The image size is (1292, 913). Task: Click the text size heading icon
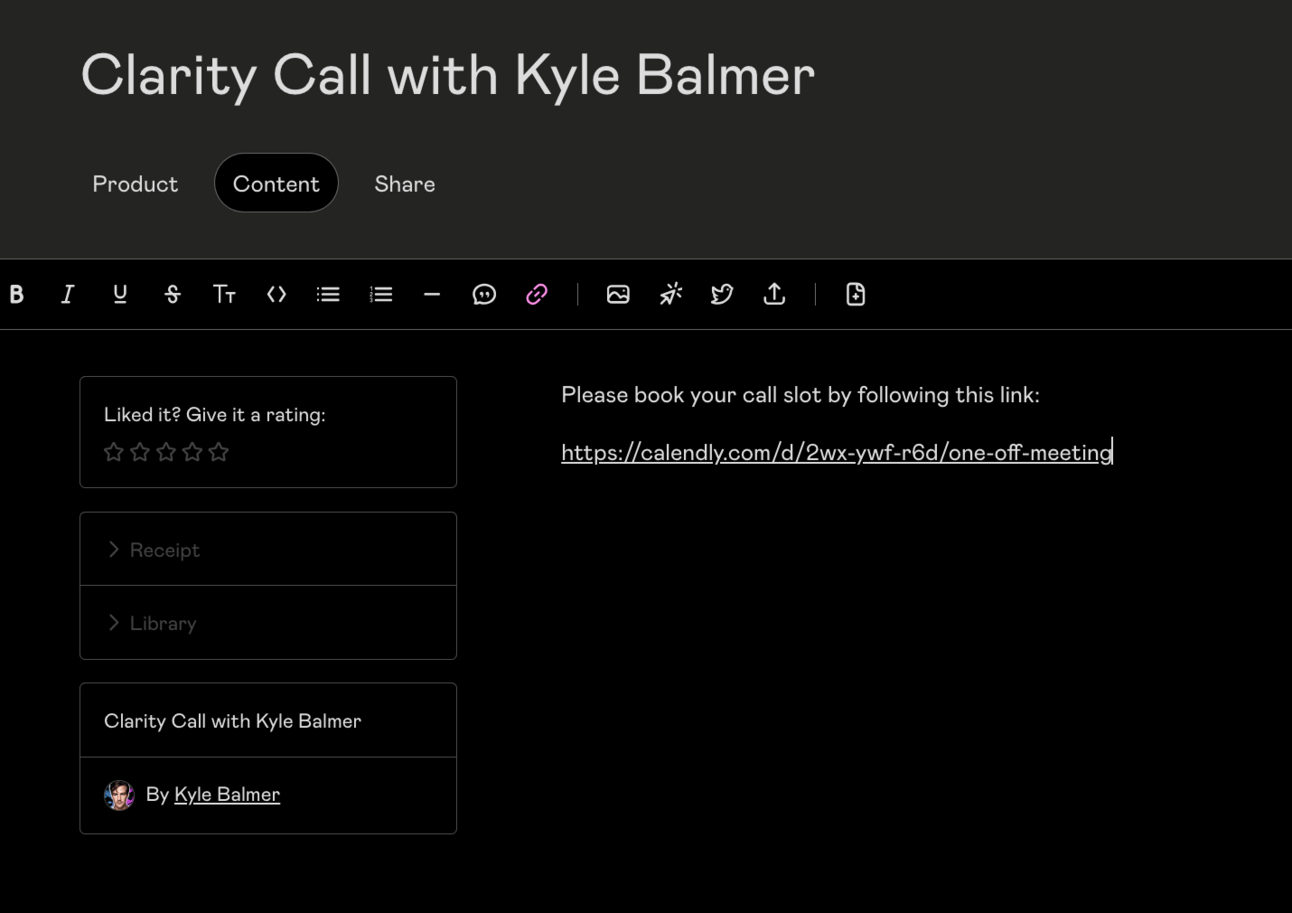point(224,294)
